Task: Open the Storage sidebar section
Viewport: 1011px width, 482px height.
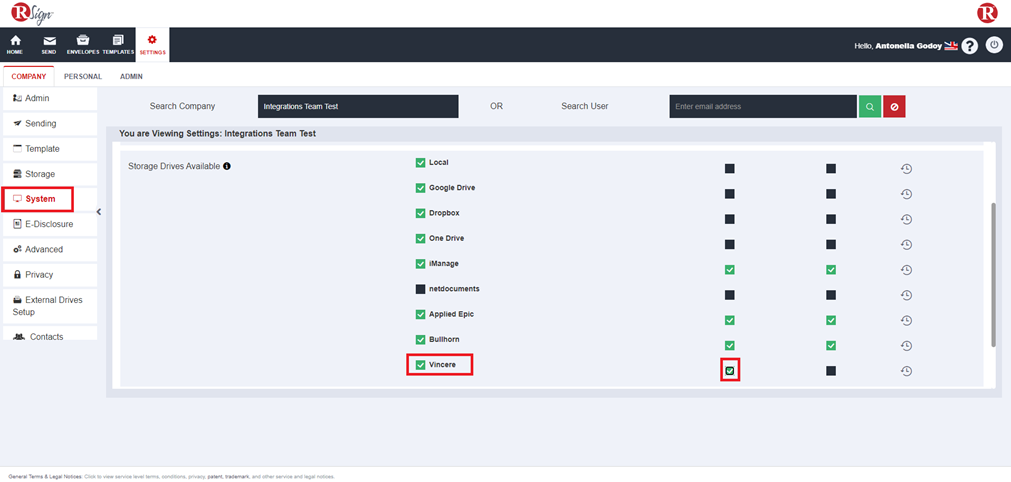Action: (x=50, y=174)
